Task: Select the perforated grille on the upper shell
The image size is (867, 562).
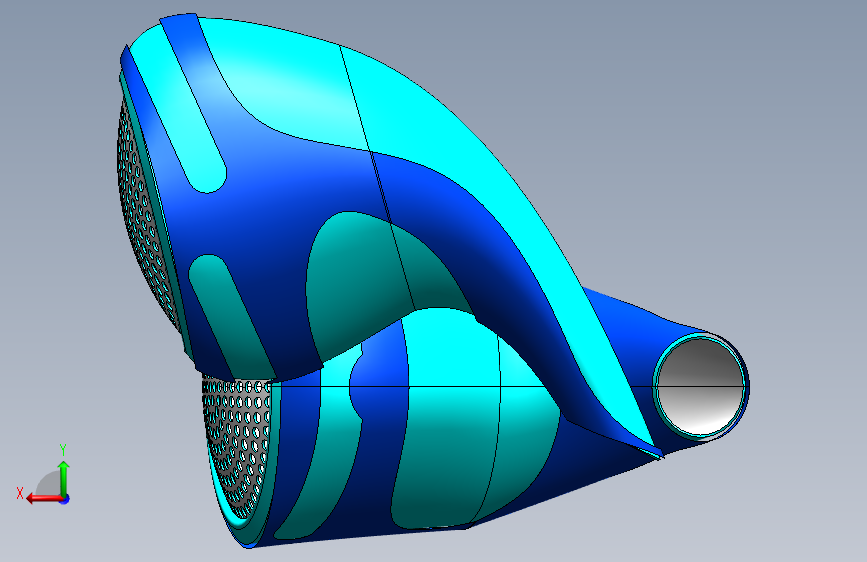Action: 146,217
